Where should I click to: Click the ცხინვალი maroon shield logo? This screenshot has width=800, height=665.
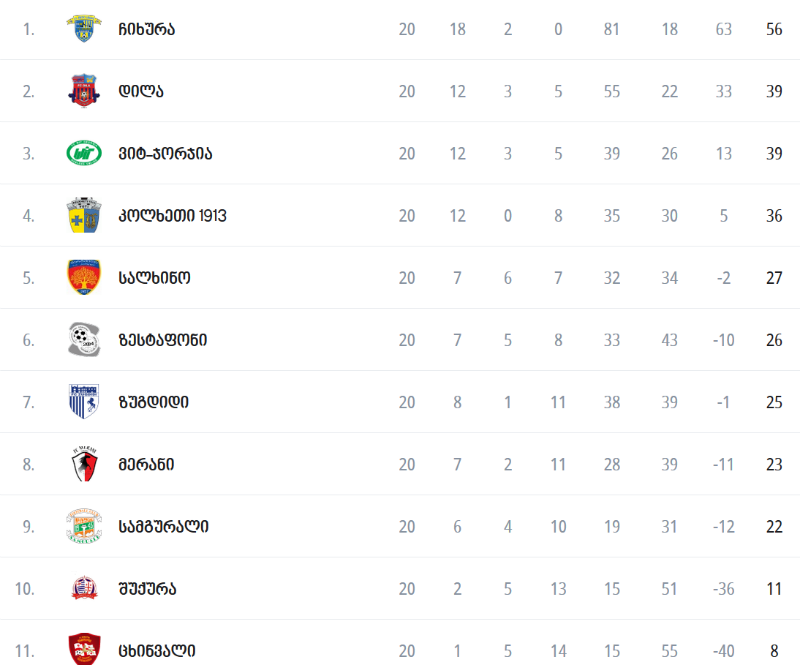pos(84,649)
